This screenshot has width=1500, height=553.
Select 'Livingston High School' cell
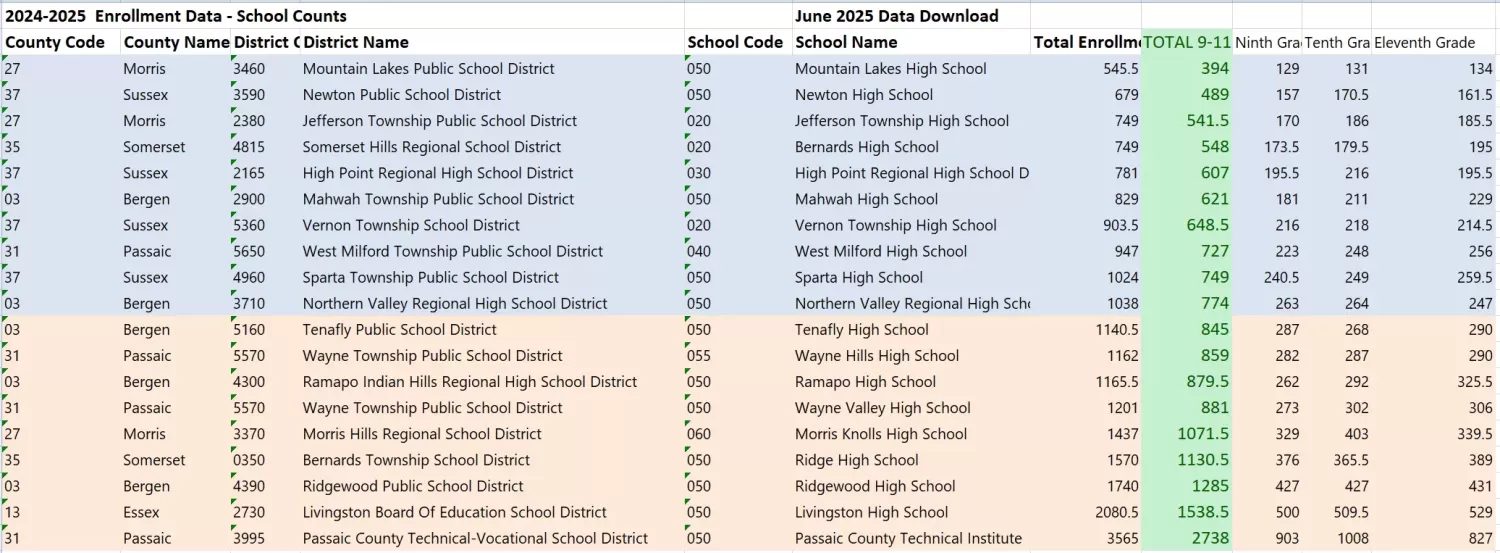(911, 512)
